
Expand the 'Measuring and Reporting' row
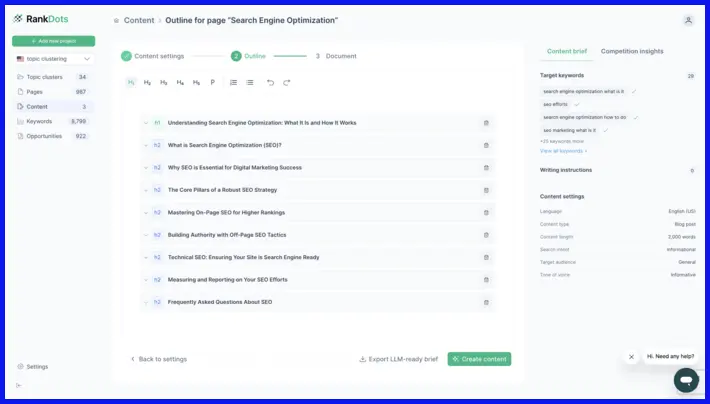pyautogui.click(x=146, y=280)
